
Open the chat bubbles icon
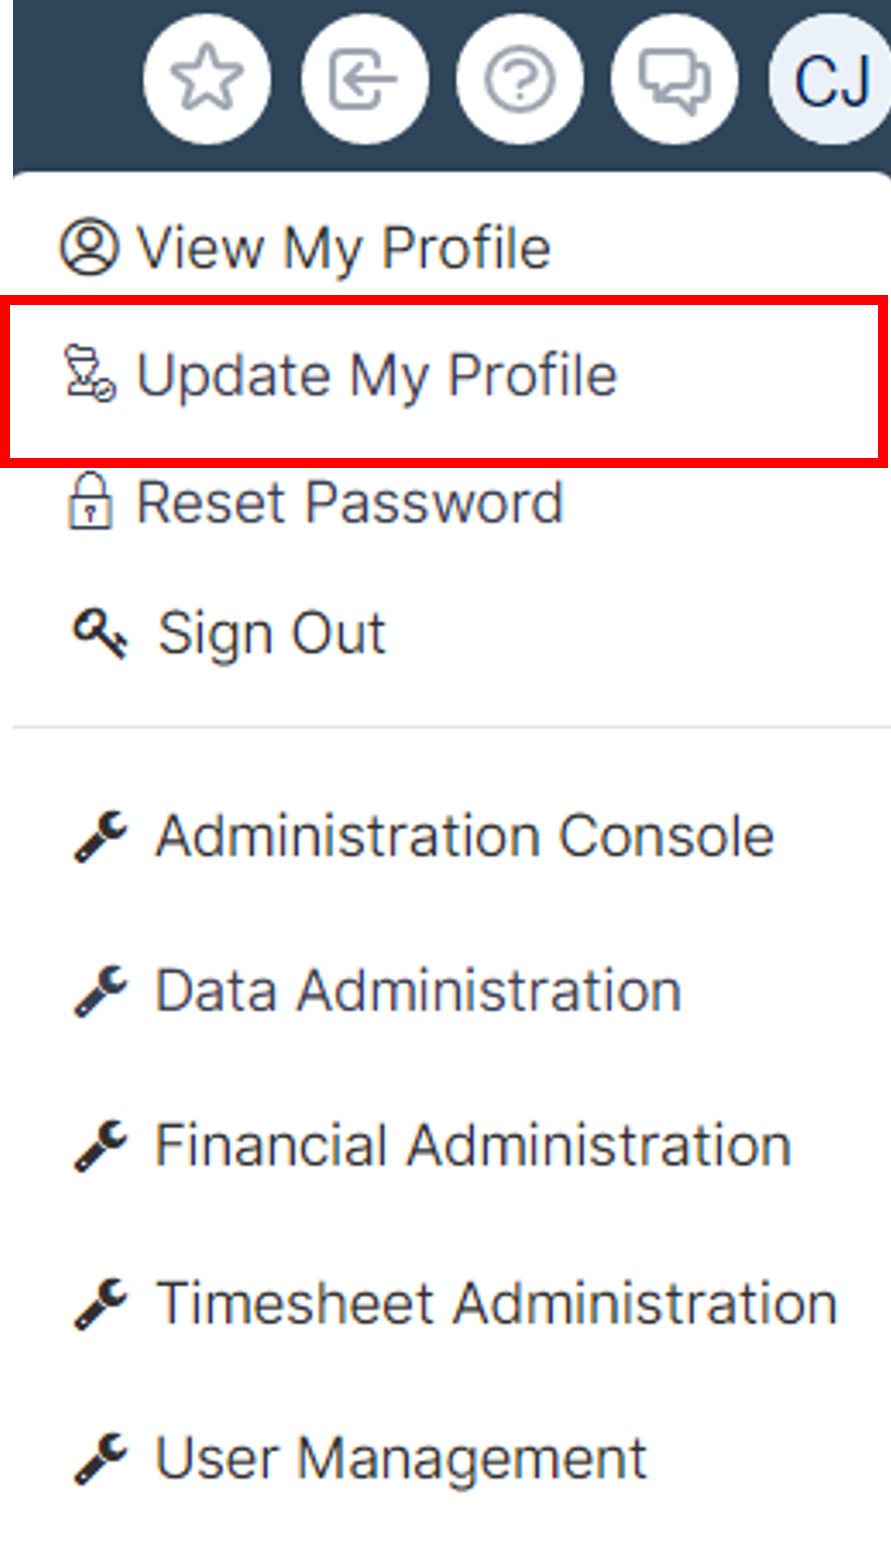pyautogui.click(x=675, y=79)
